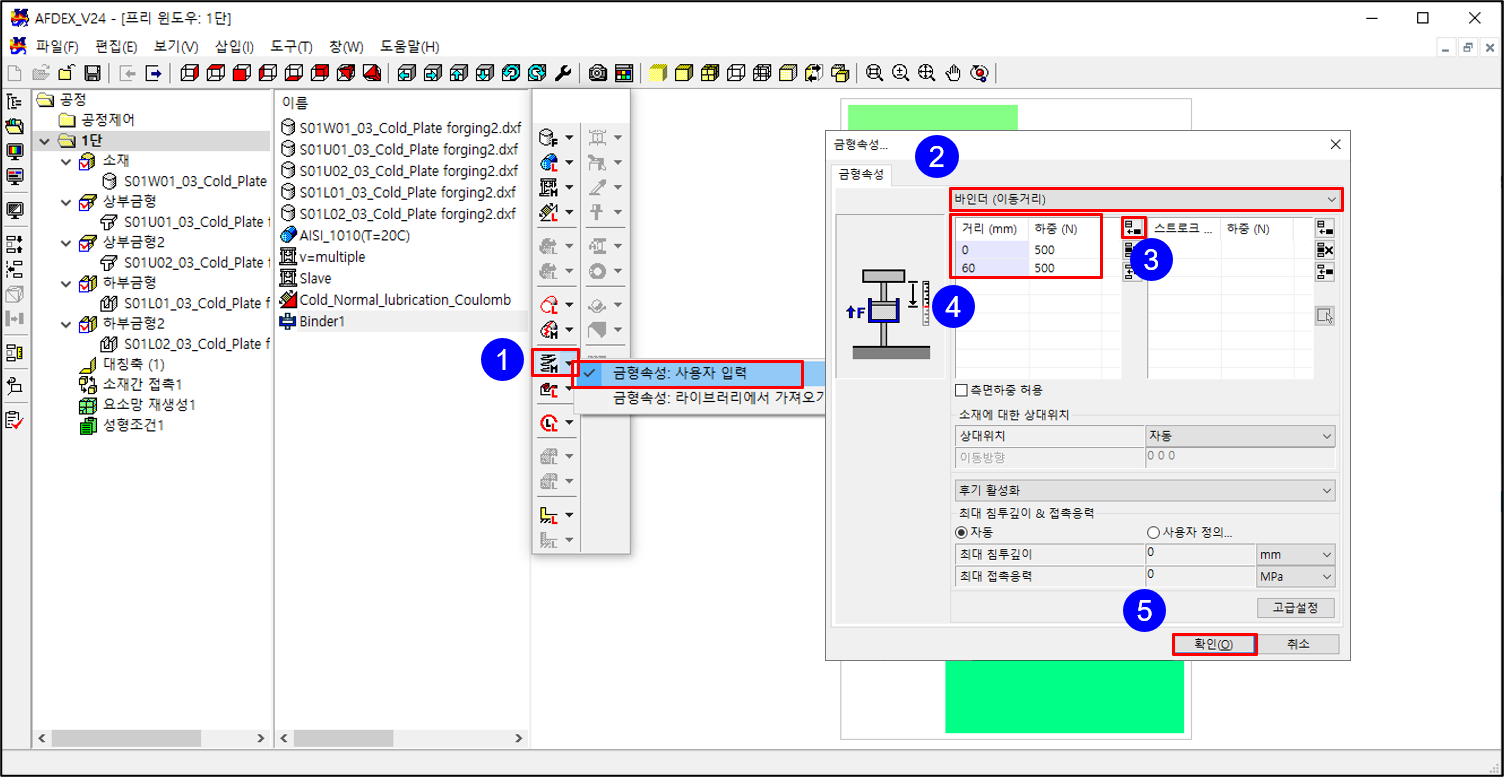Open the 도구(T) menu
Viewport: 1504px width, 777px height.
coord(291,47)
